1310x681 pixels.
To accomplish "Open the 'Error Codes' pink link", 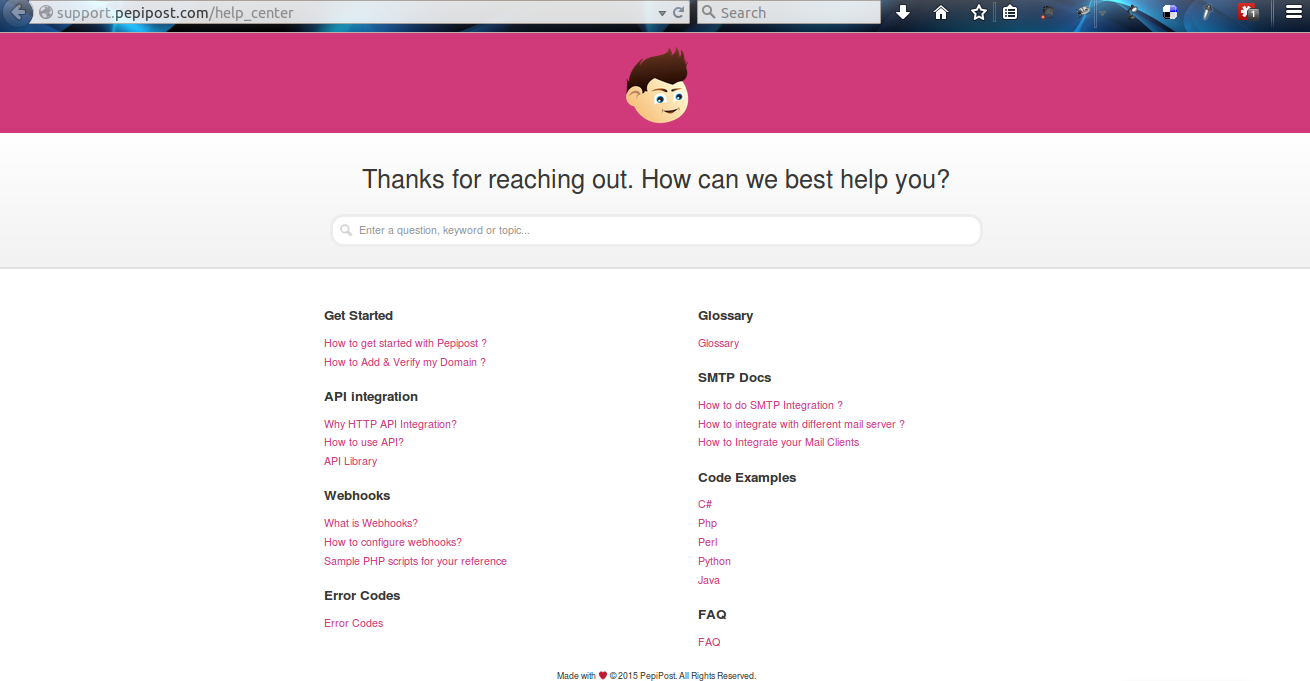I will 353,623.
